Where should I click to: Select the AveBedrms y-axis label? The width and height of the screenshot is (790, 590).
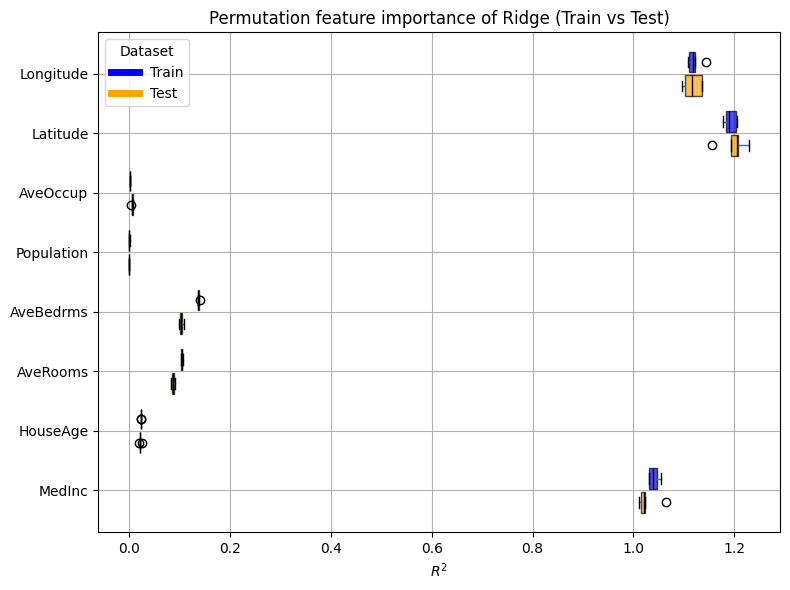[49, 312]
